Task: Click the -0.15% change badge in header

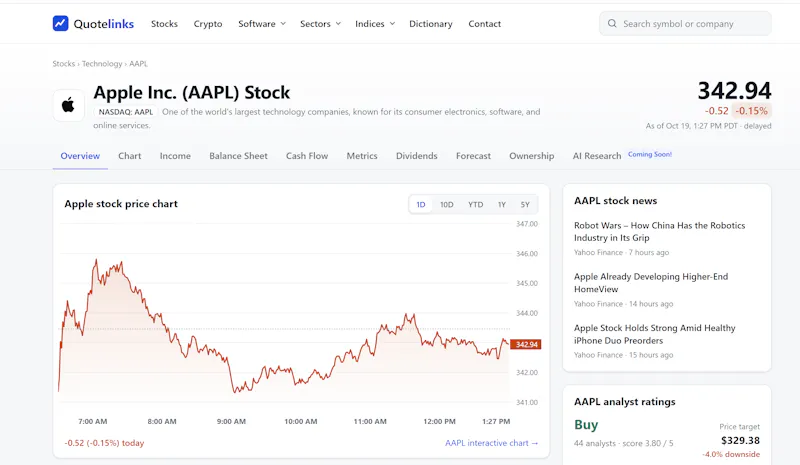Action: click(x=751, y=111)
